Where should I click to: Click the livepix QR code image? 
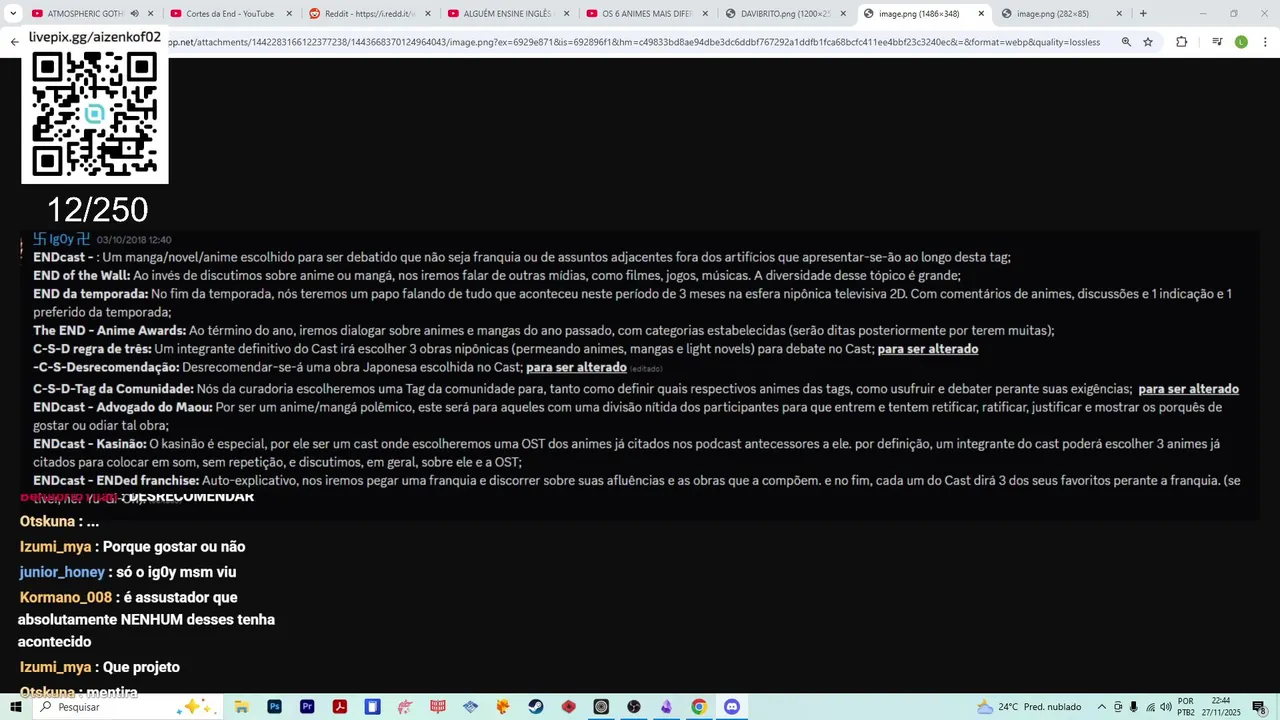[x=95, y=115]
